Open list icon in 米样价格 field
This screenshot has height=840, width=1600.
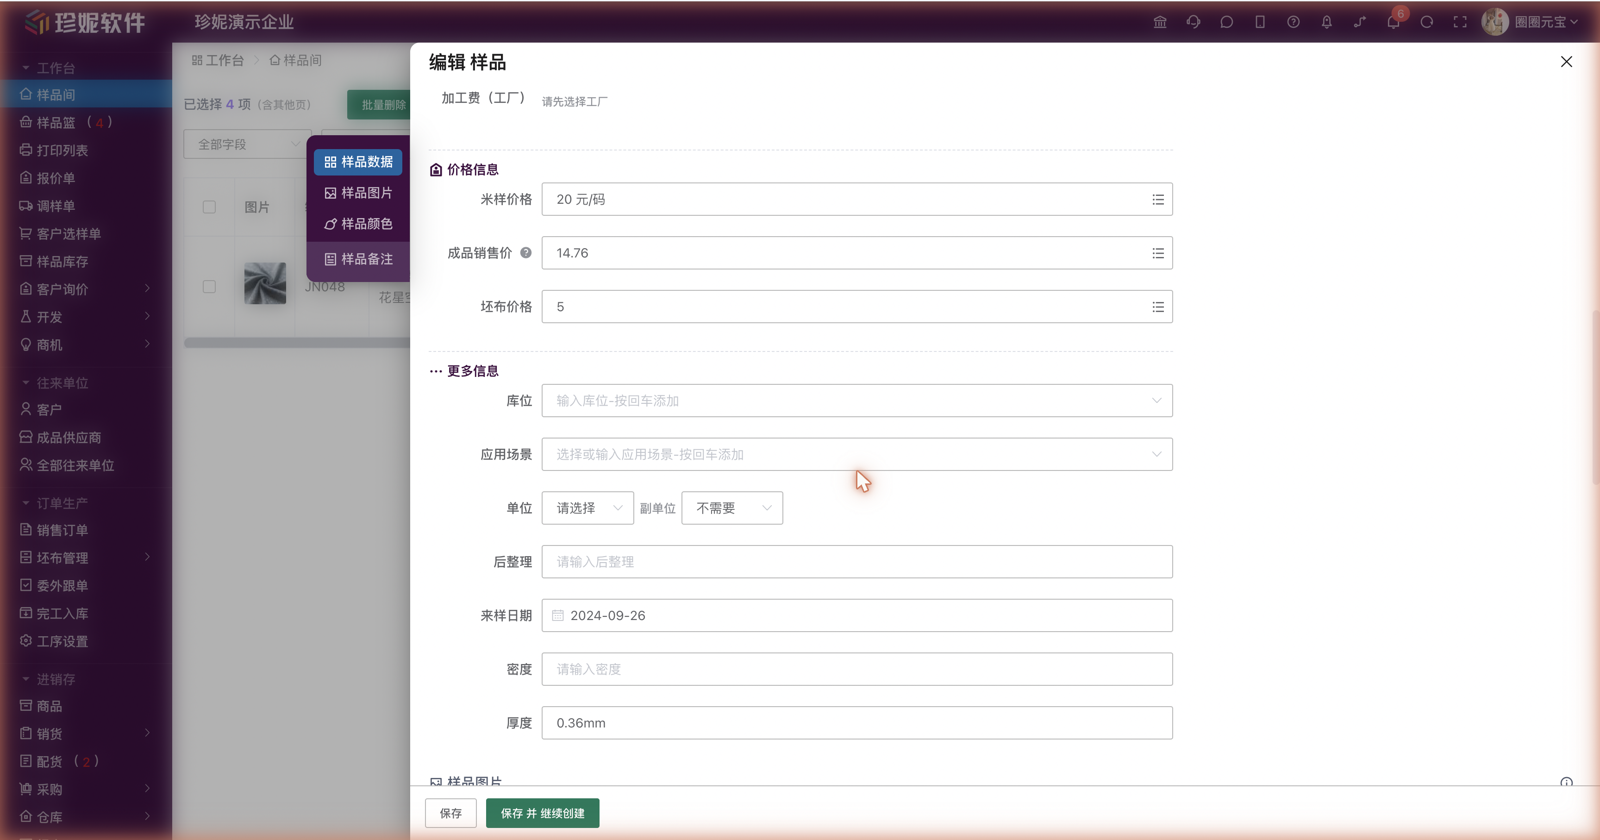tap(1158, 200)
